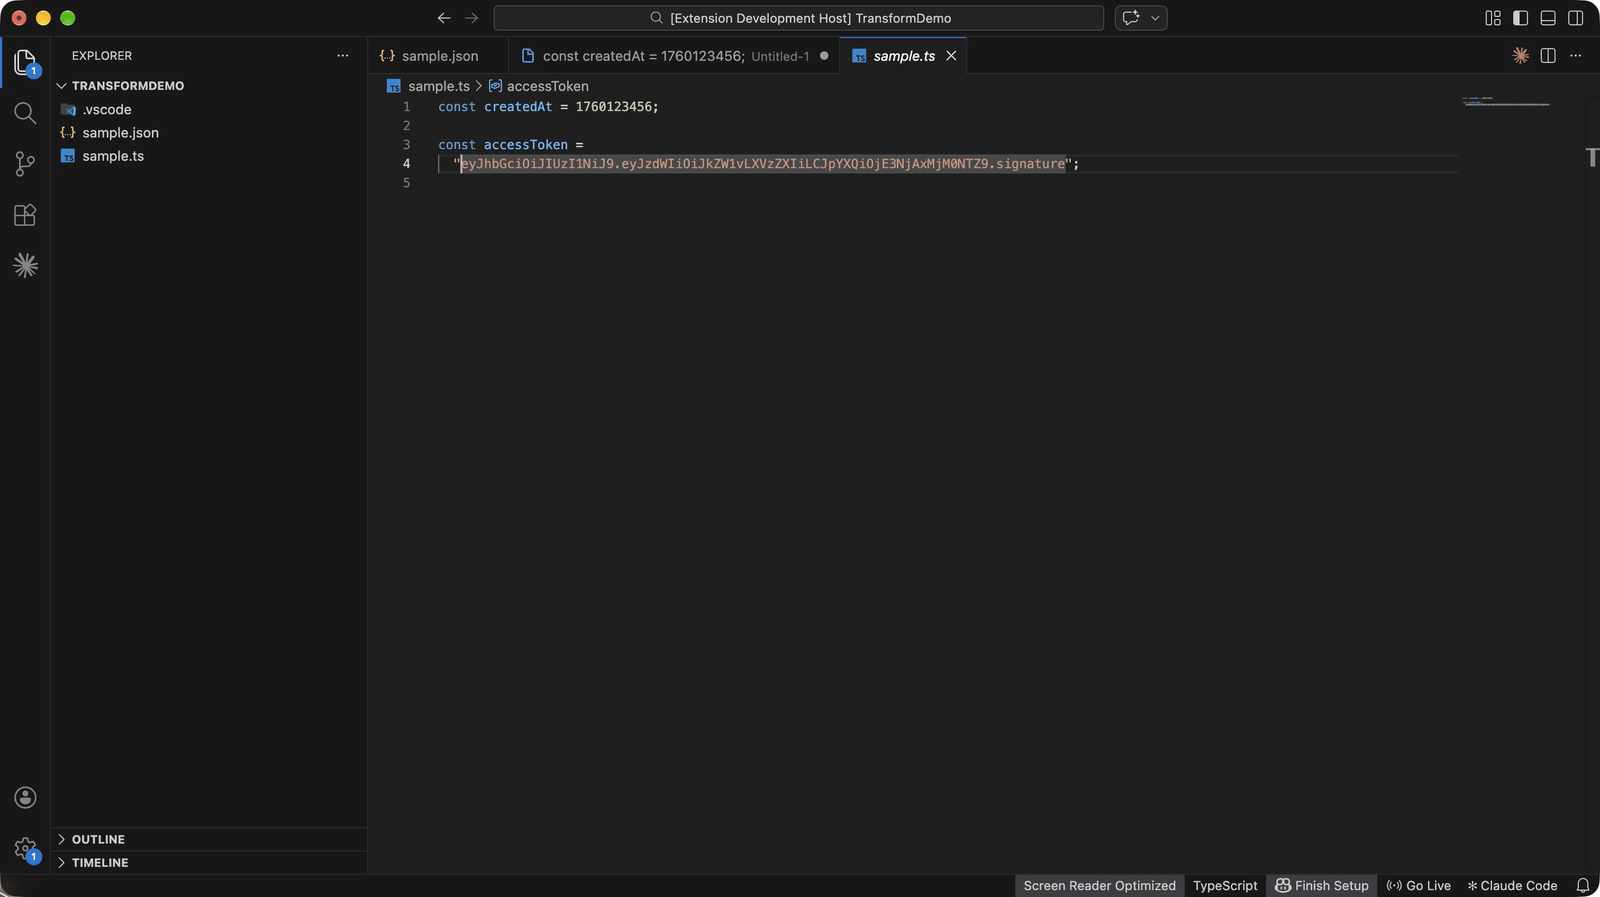Open the Copilot chat icon in title bar

1131,18
